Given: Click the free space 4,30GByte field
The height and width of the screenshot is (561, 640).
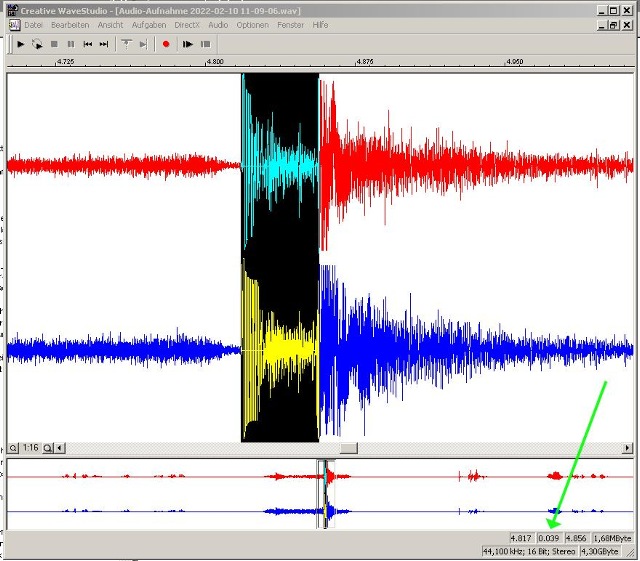Looking at the screenshot, I should [600, 552].
